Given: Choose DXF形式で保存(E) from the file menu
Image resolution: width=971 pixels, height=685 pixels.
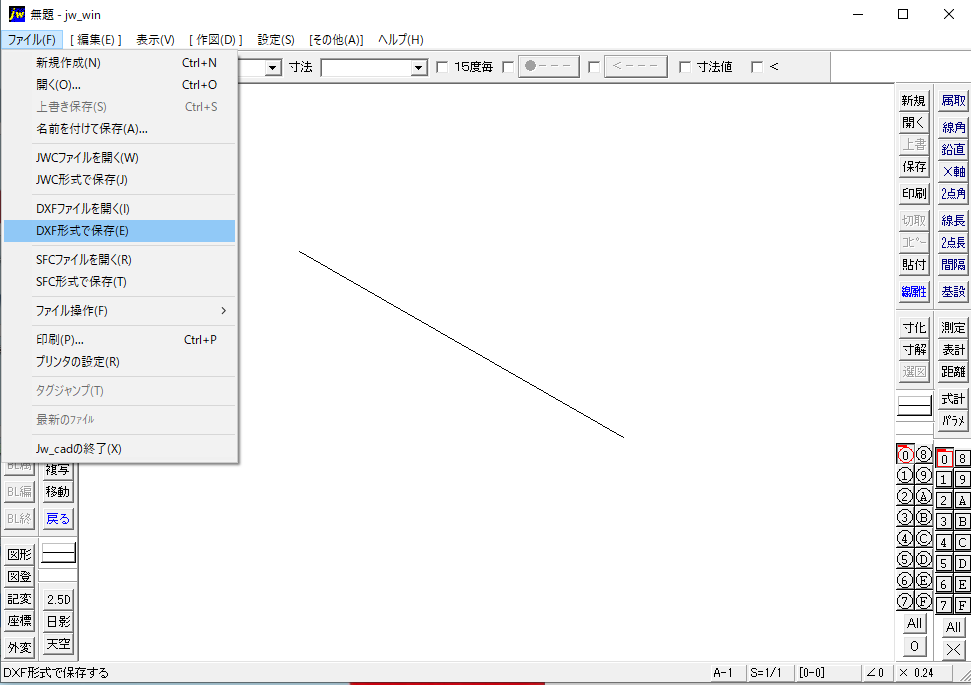Looking at the screenshot, I should click(120, 230).
